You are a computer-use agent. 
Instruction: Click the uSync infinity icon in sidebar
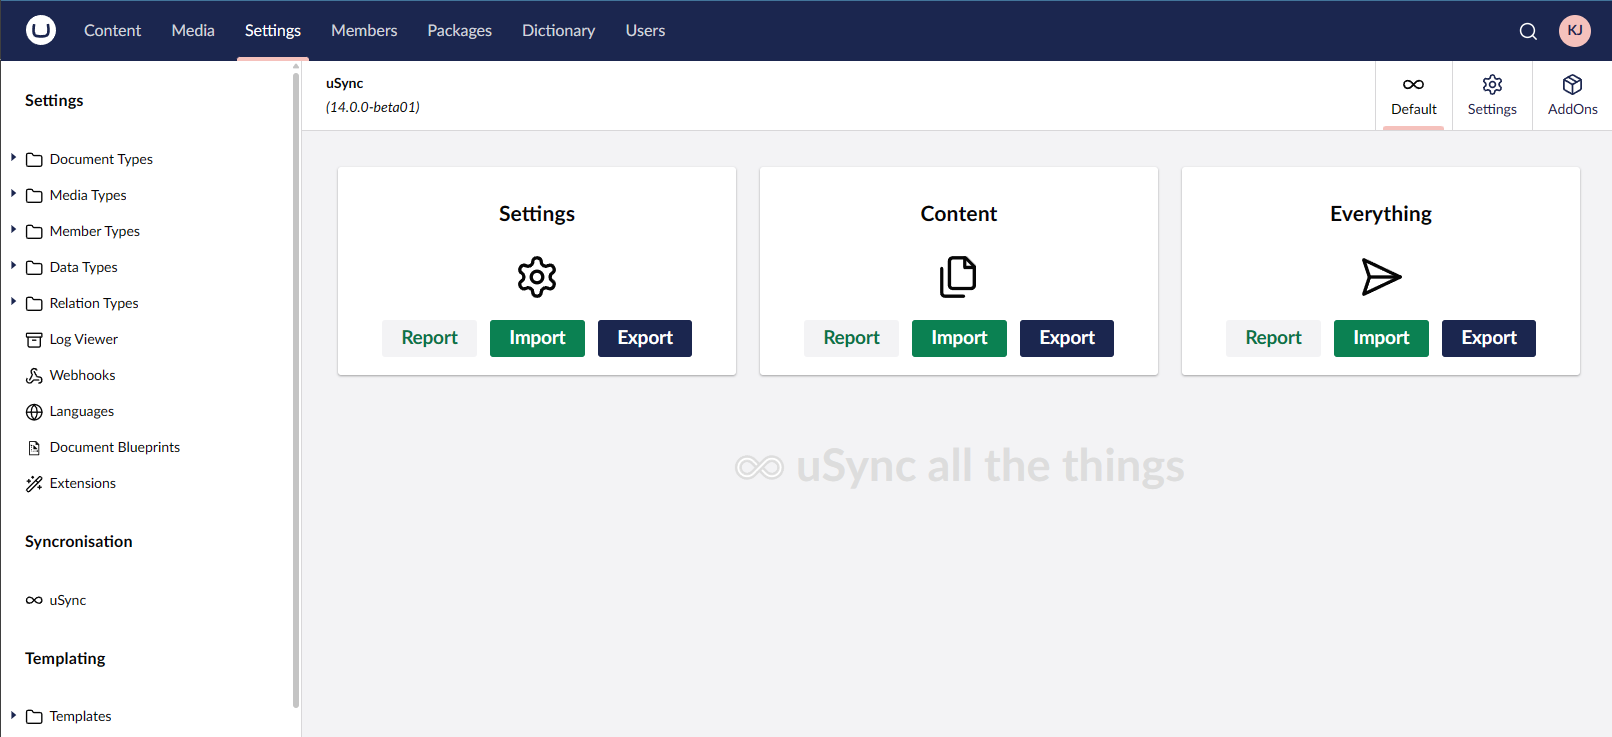[x=34, y=600]
